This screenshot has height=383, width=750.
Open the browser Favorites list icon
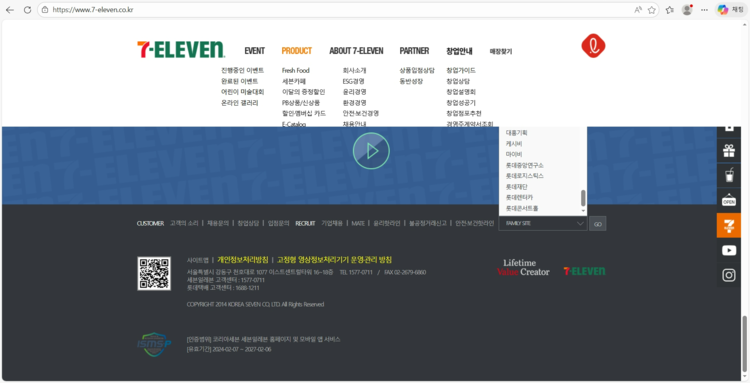pyautogui.click(x=670, y=10)
